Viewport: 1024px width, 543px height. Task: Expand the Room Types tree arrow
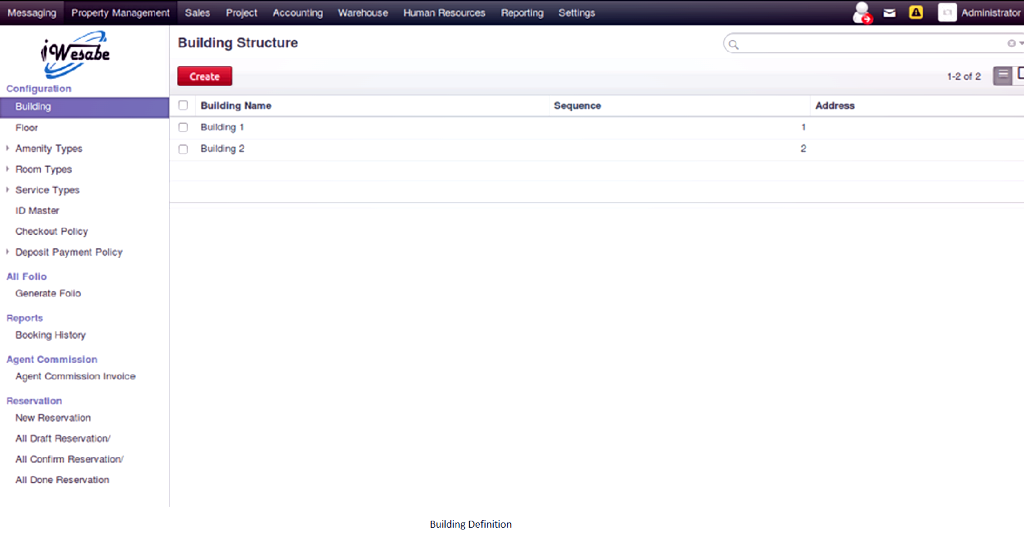point(8,169)
